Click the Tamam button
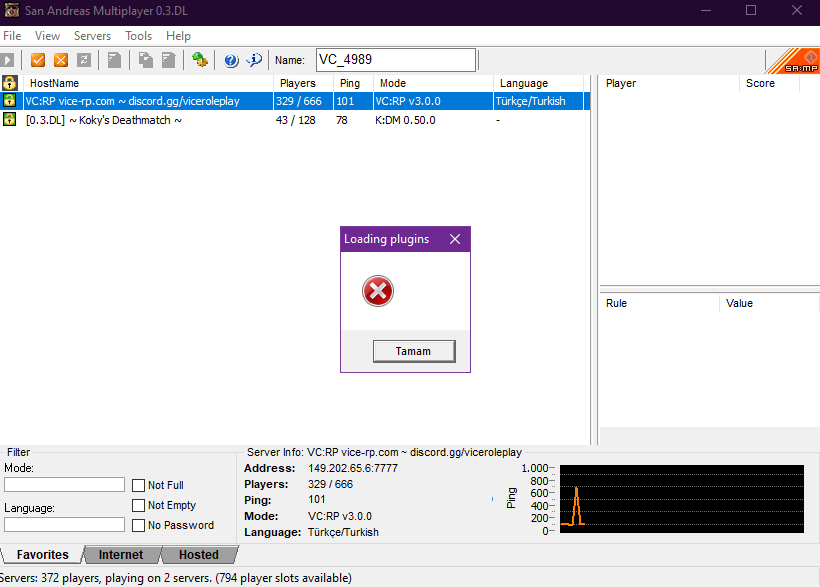820x587 pixels. click(x=414, y=351)
